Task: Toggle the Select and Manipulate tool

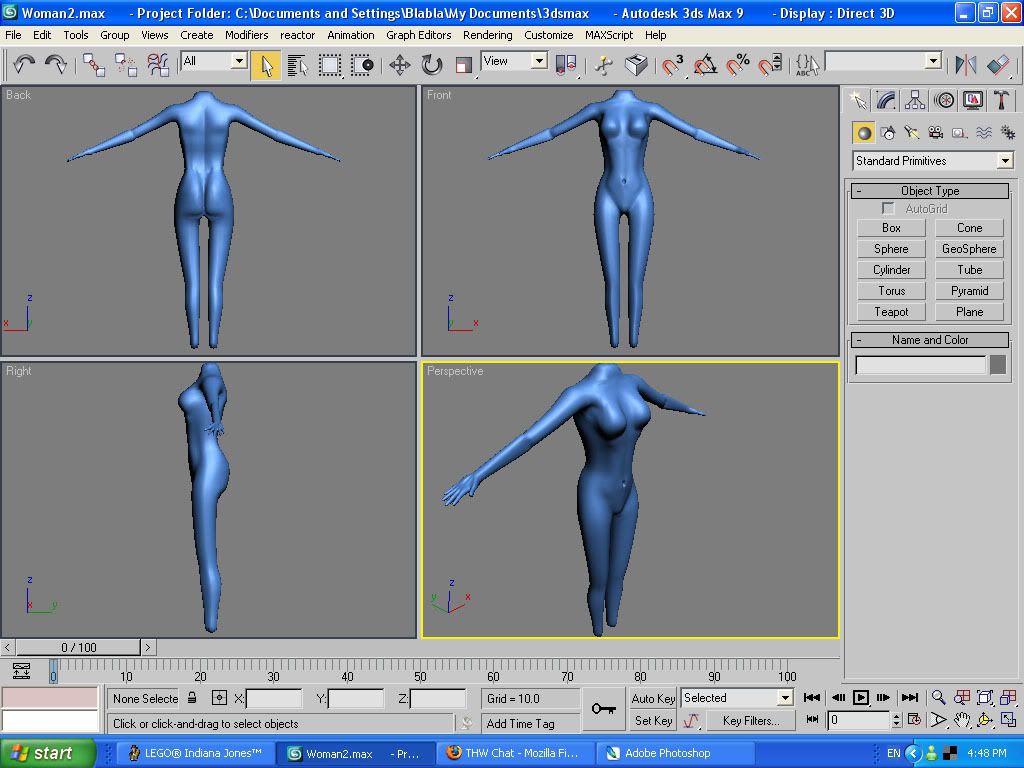Action: coord(604,65)
